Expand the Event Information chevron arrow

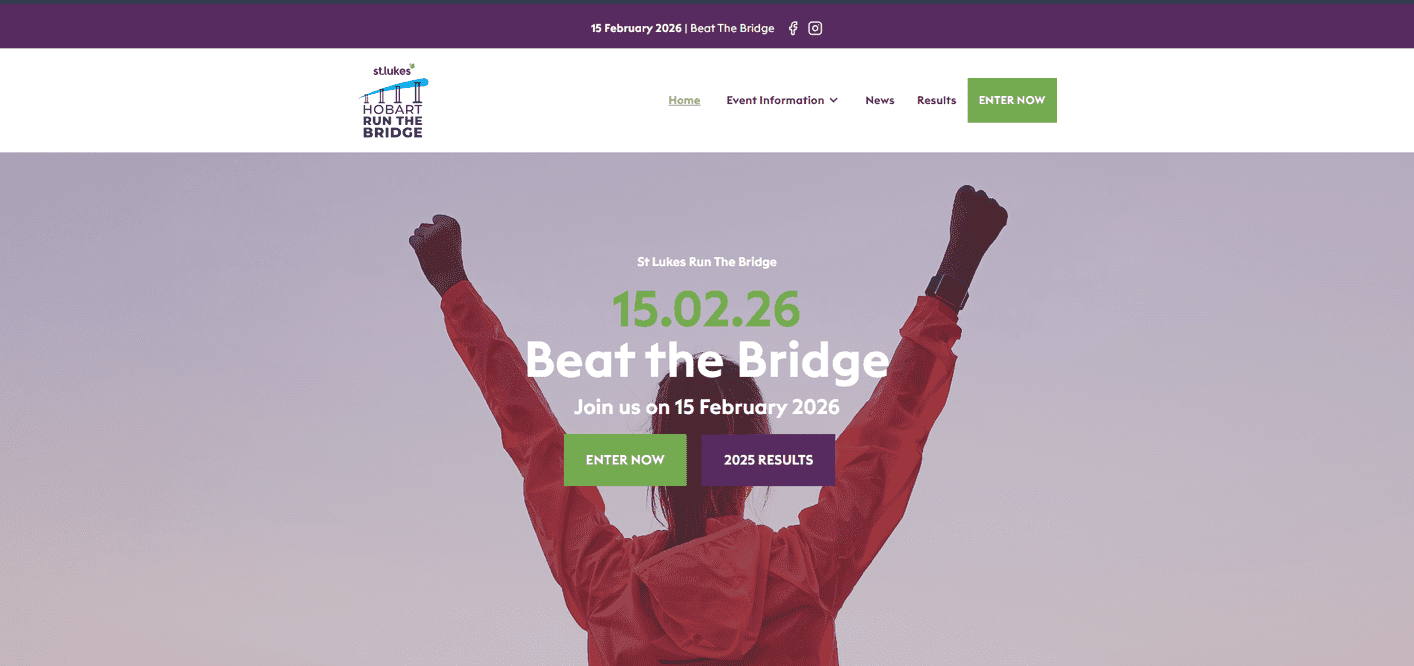pos(834,100)
